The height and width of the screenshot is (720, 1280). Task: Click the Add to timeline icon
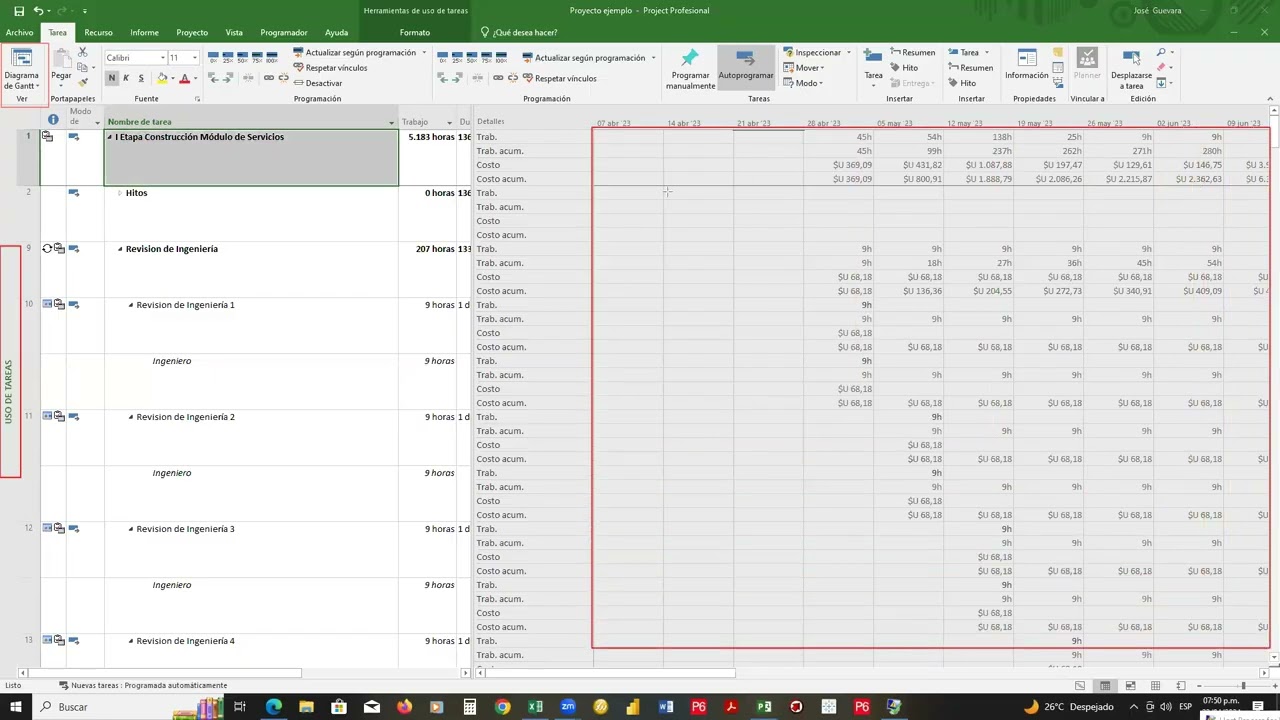pos(1058,82)
